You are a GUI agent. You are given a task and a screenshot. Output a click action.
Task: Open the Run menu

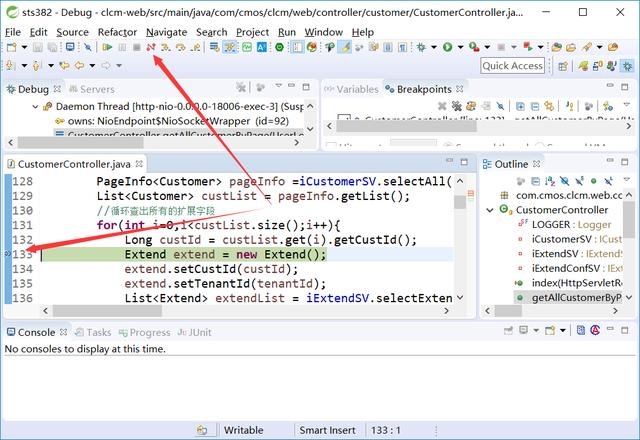tap(287, 32)
